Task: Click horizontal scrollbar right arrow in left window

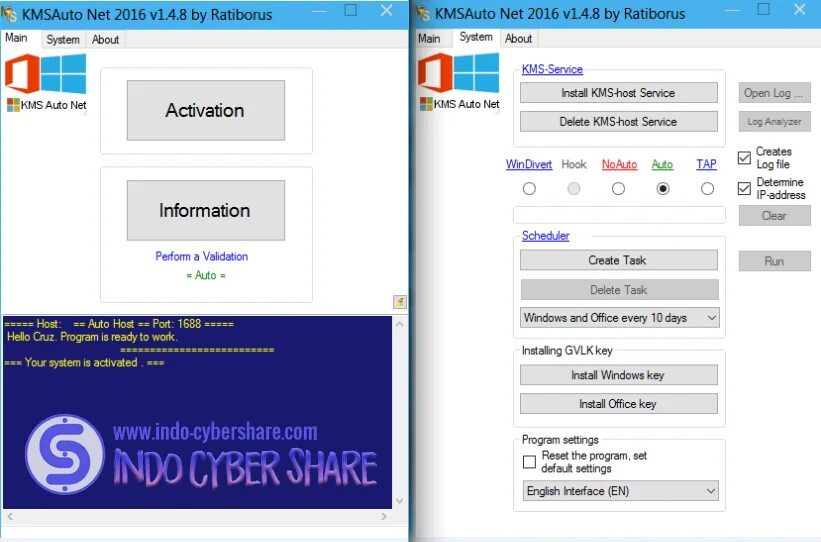Action: [x=384, y=516]
